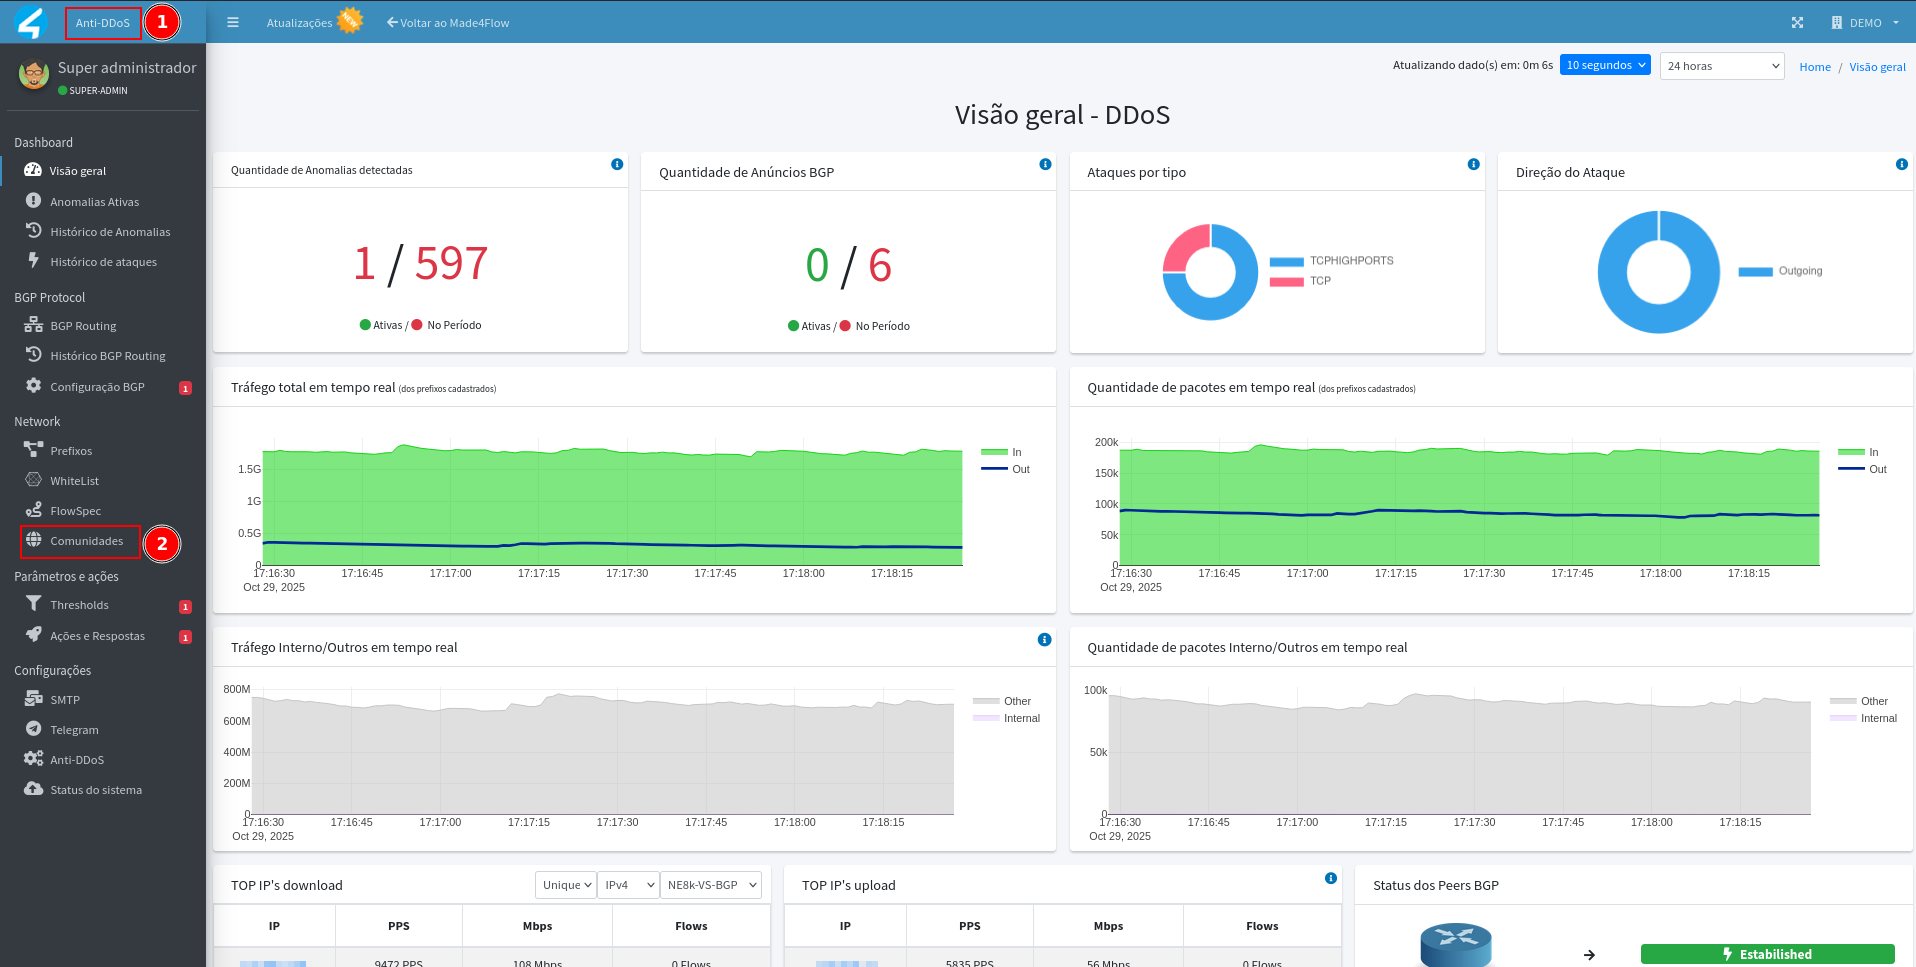Viewport: 1916px width, 967px height.
Task: Open the NE8k-VS-BGP device dropdown
Action: [x=711, y=885]
